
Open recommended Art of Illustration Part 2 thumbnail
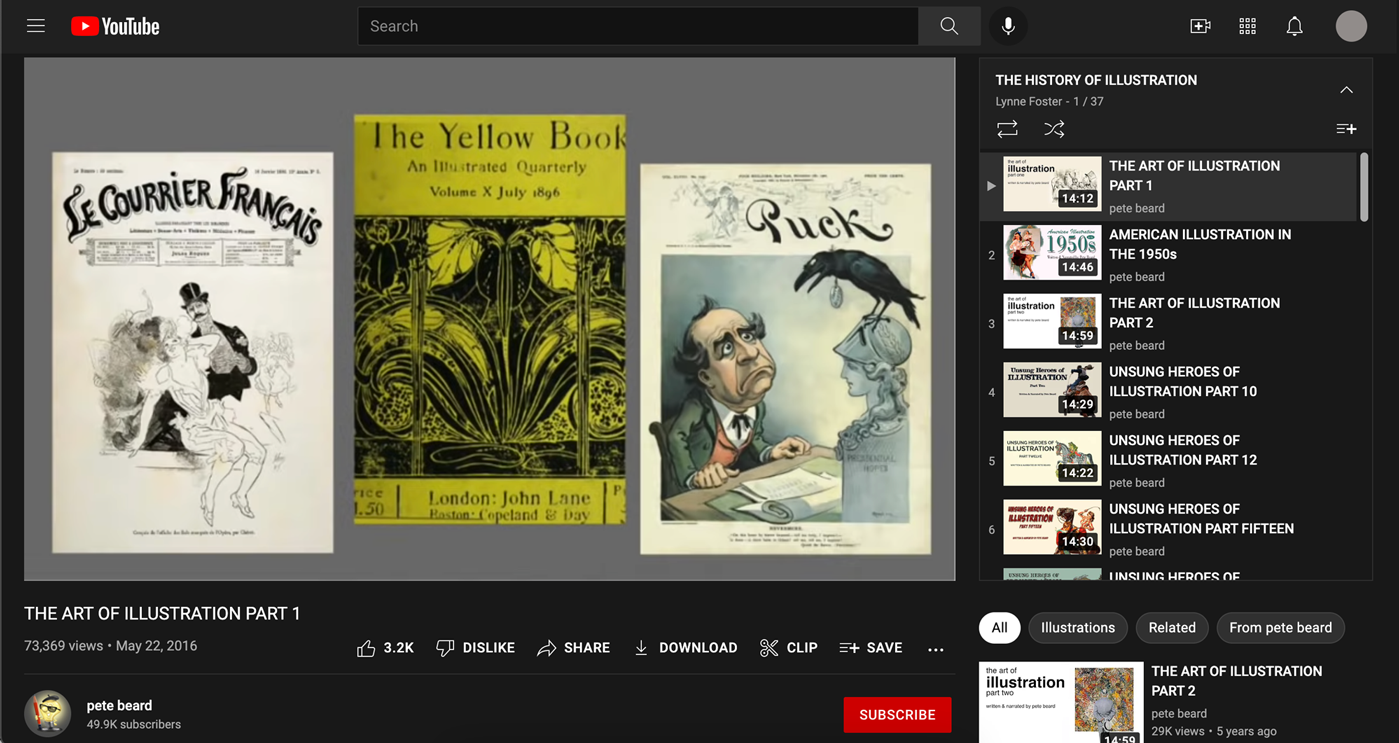[1061, 702]
